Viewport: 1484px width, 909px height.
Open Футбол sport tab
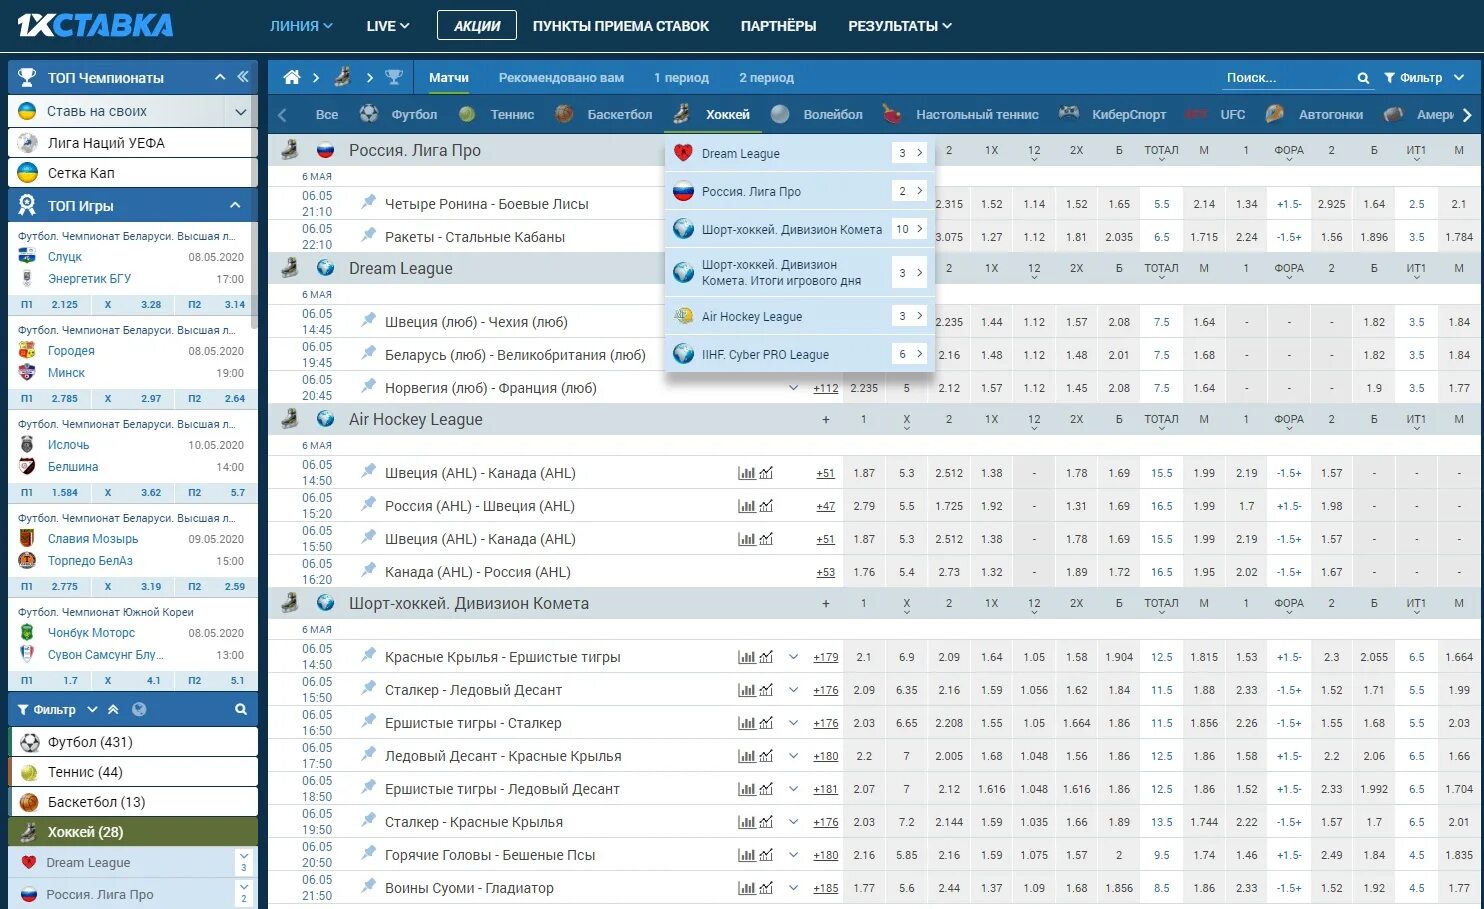click(399, 114)
